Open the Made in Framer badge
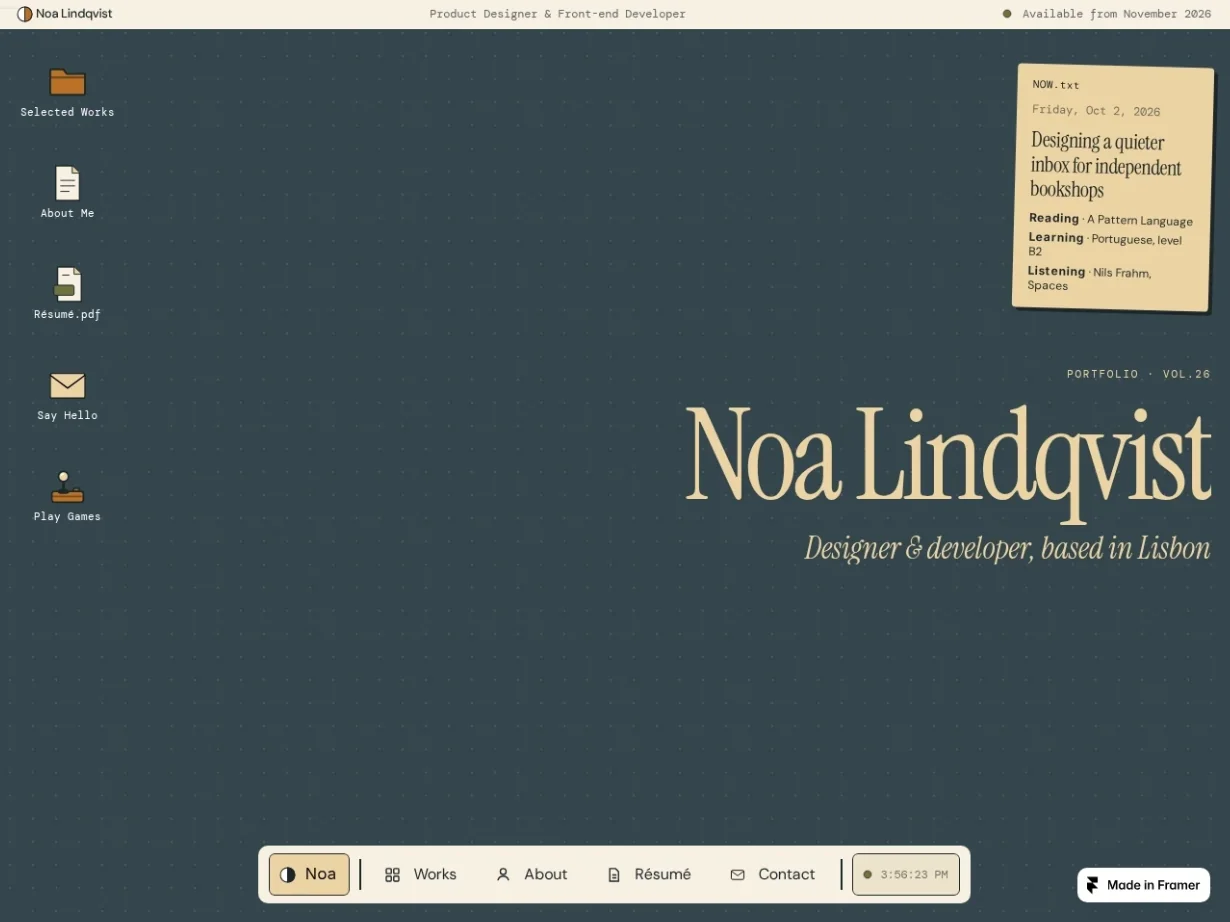The image size is (1230, 922). click(1144, 885)
